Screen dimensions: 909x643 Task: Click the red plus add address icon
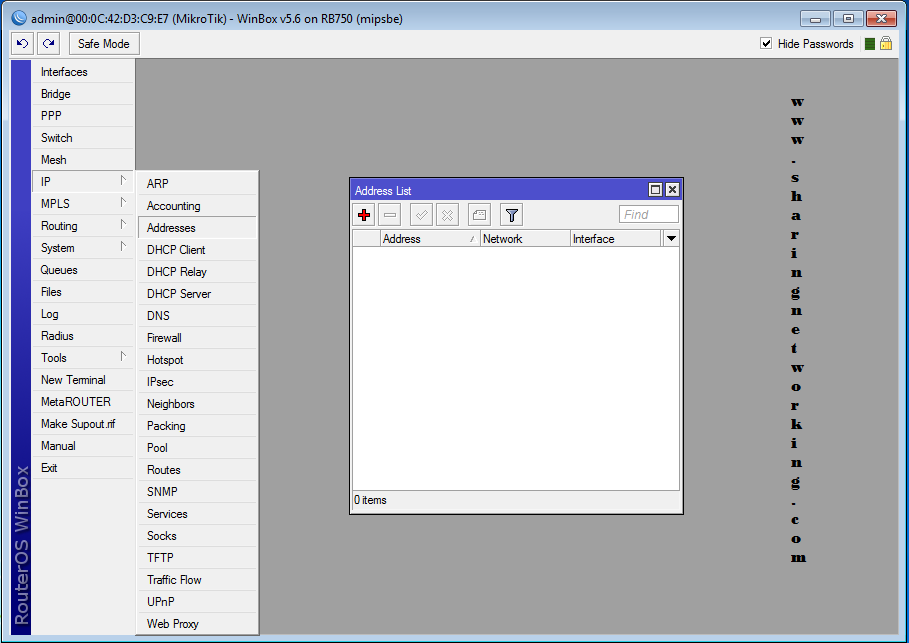(x=364, y=215)
